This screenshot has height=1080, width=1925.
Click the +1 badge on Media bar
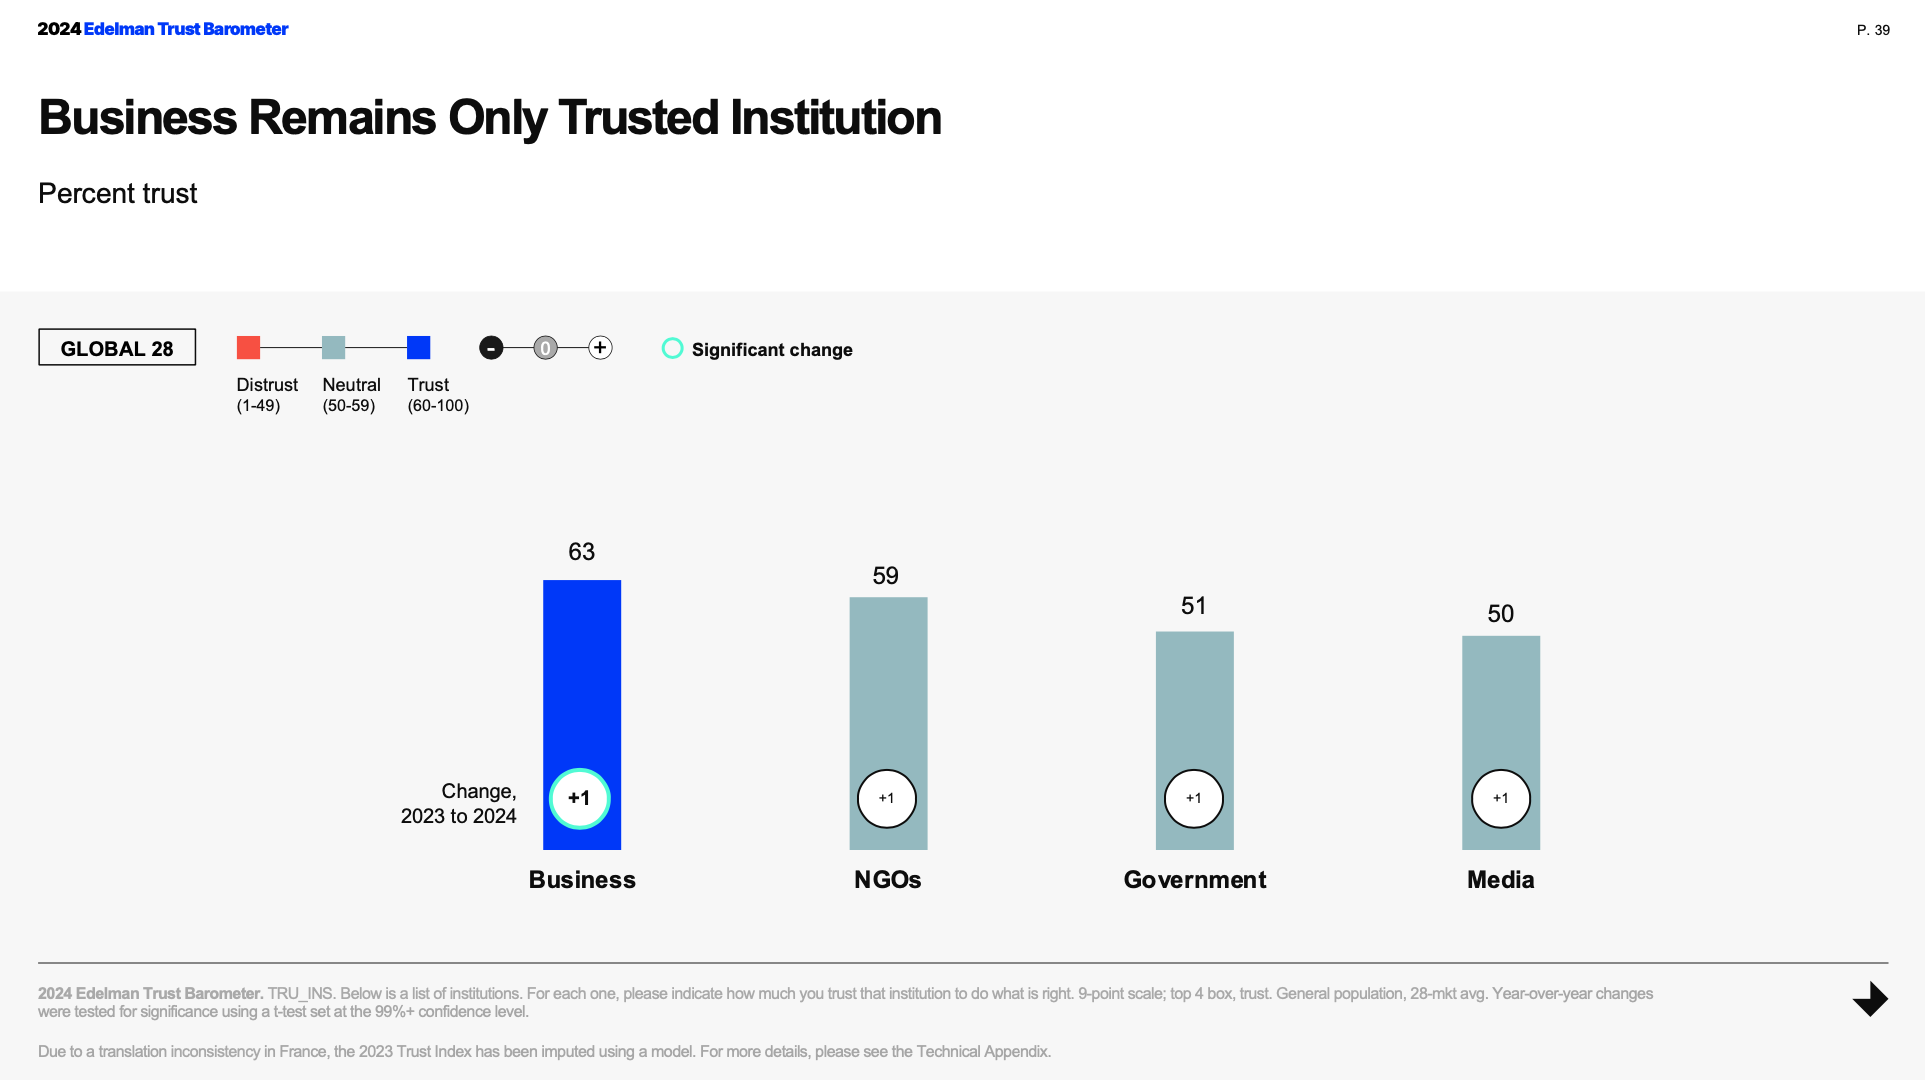pos(1501,799)
